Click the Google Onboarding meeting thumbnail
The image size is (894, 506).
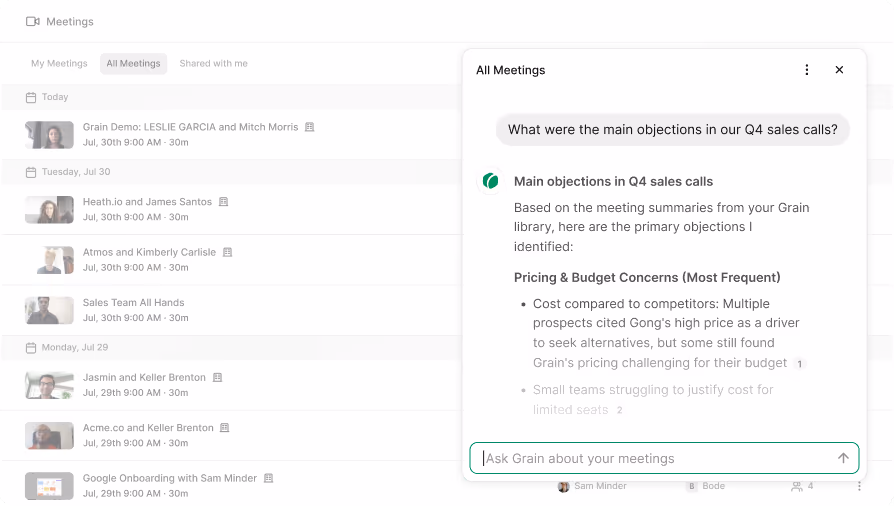(49, 485)
